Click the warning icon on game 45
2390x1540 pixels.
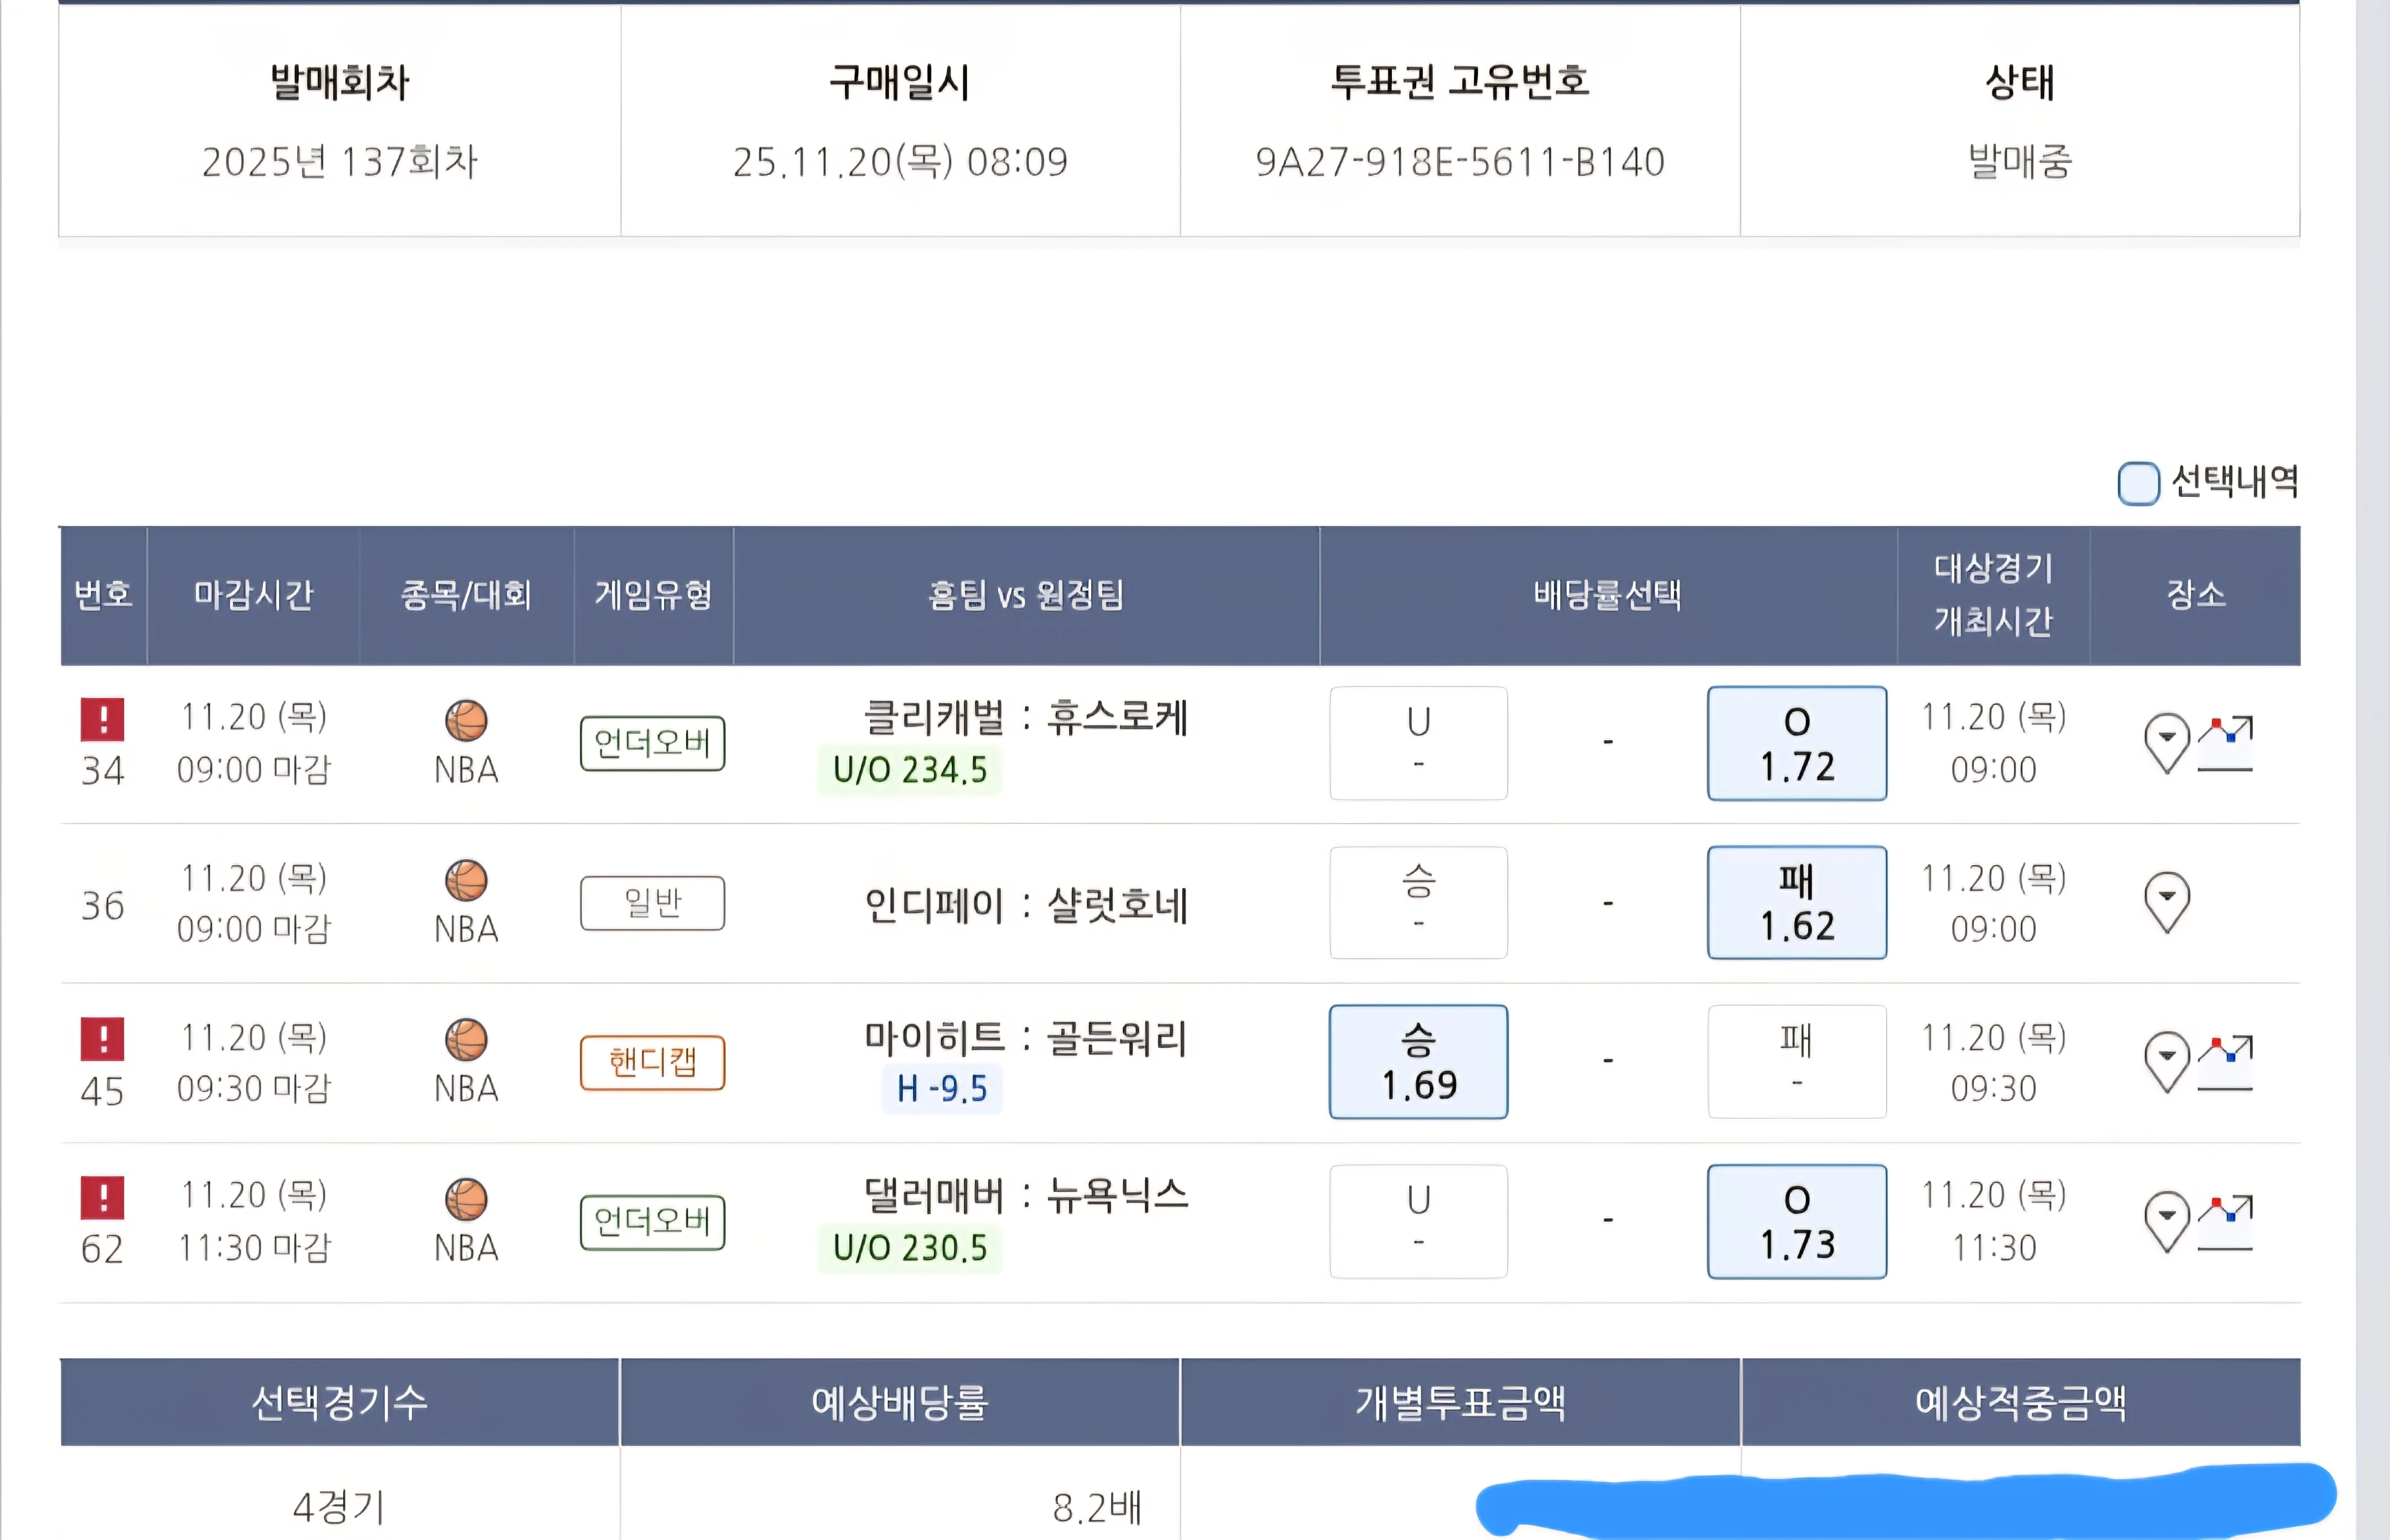103,1038
